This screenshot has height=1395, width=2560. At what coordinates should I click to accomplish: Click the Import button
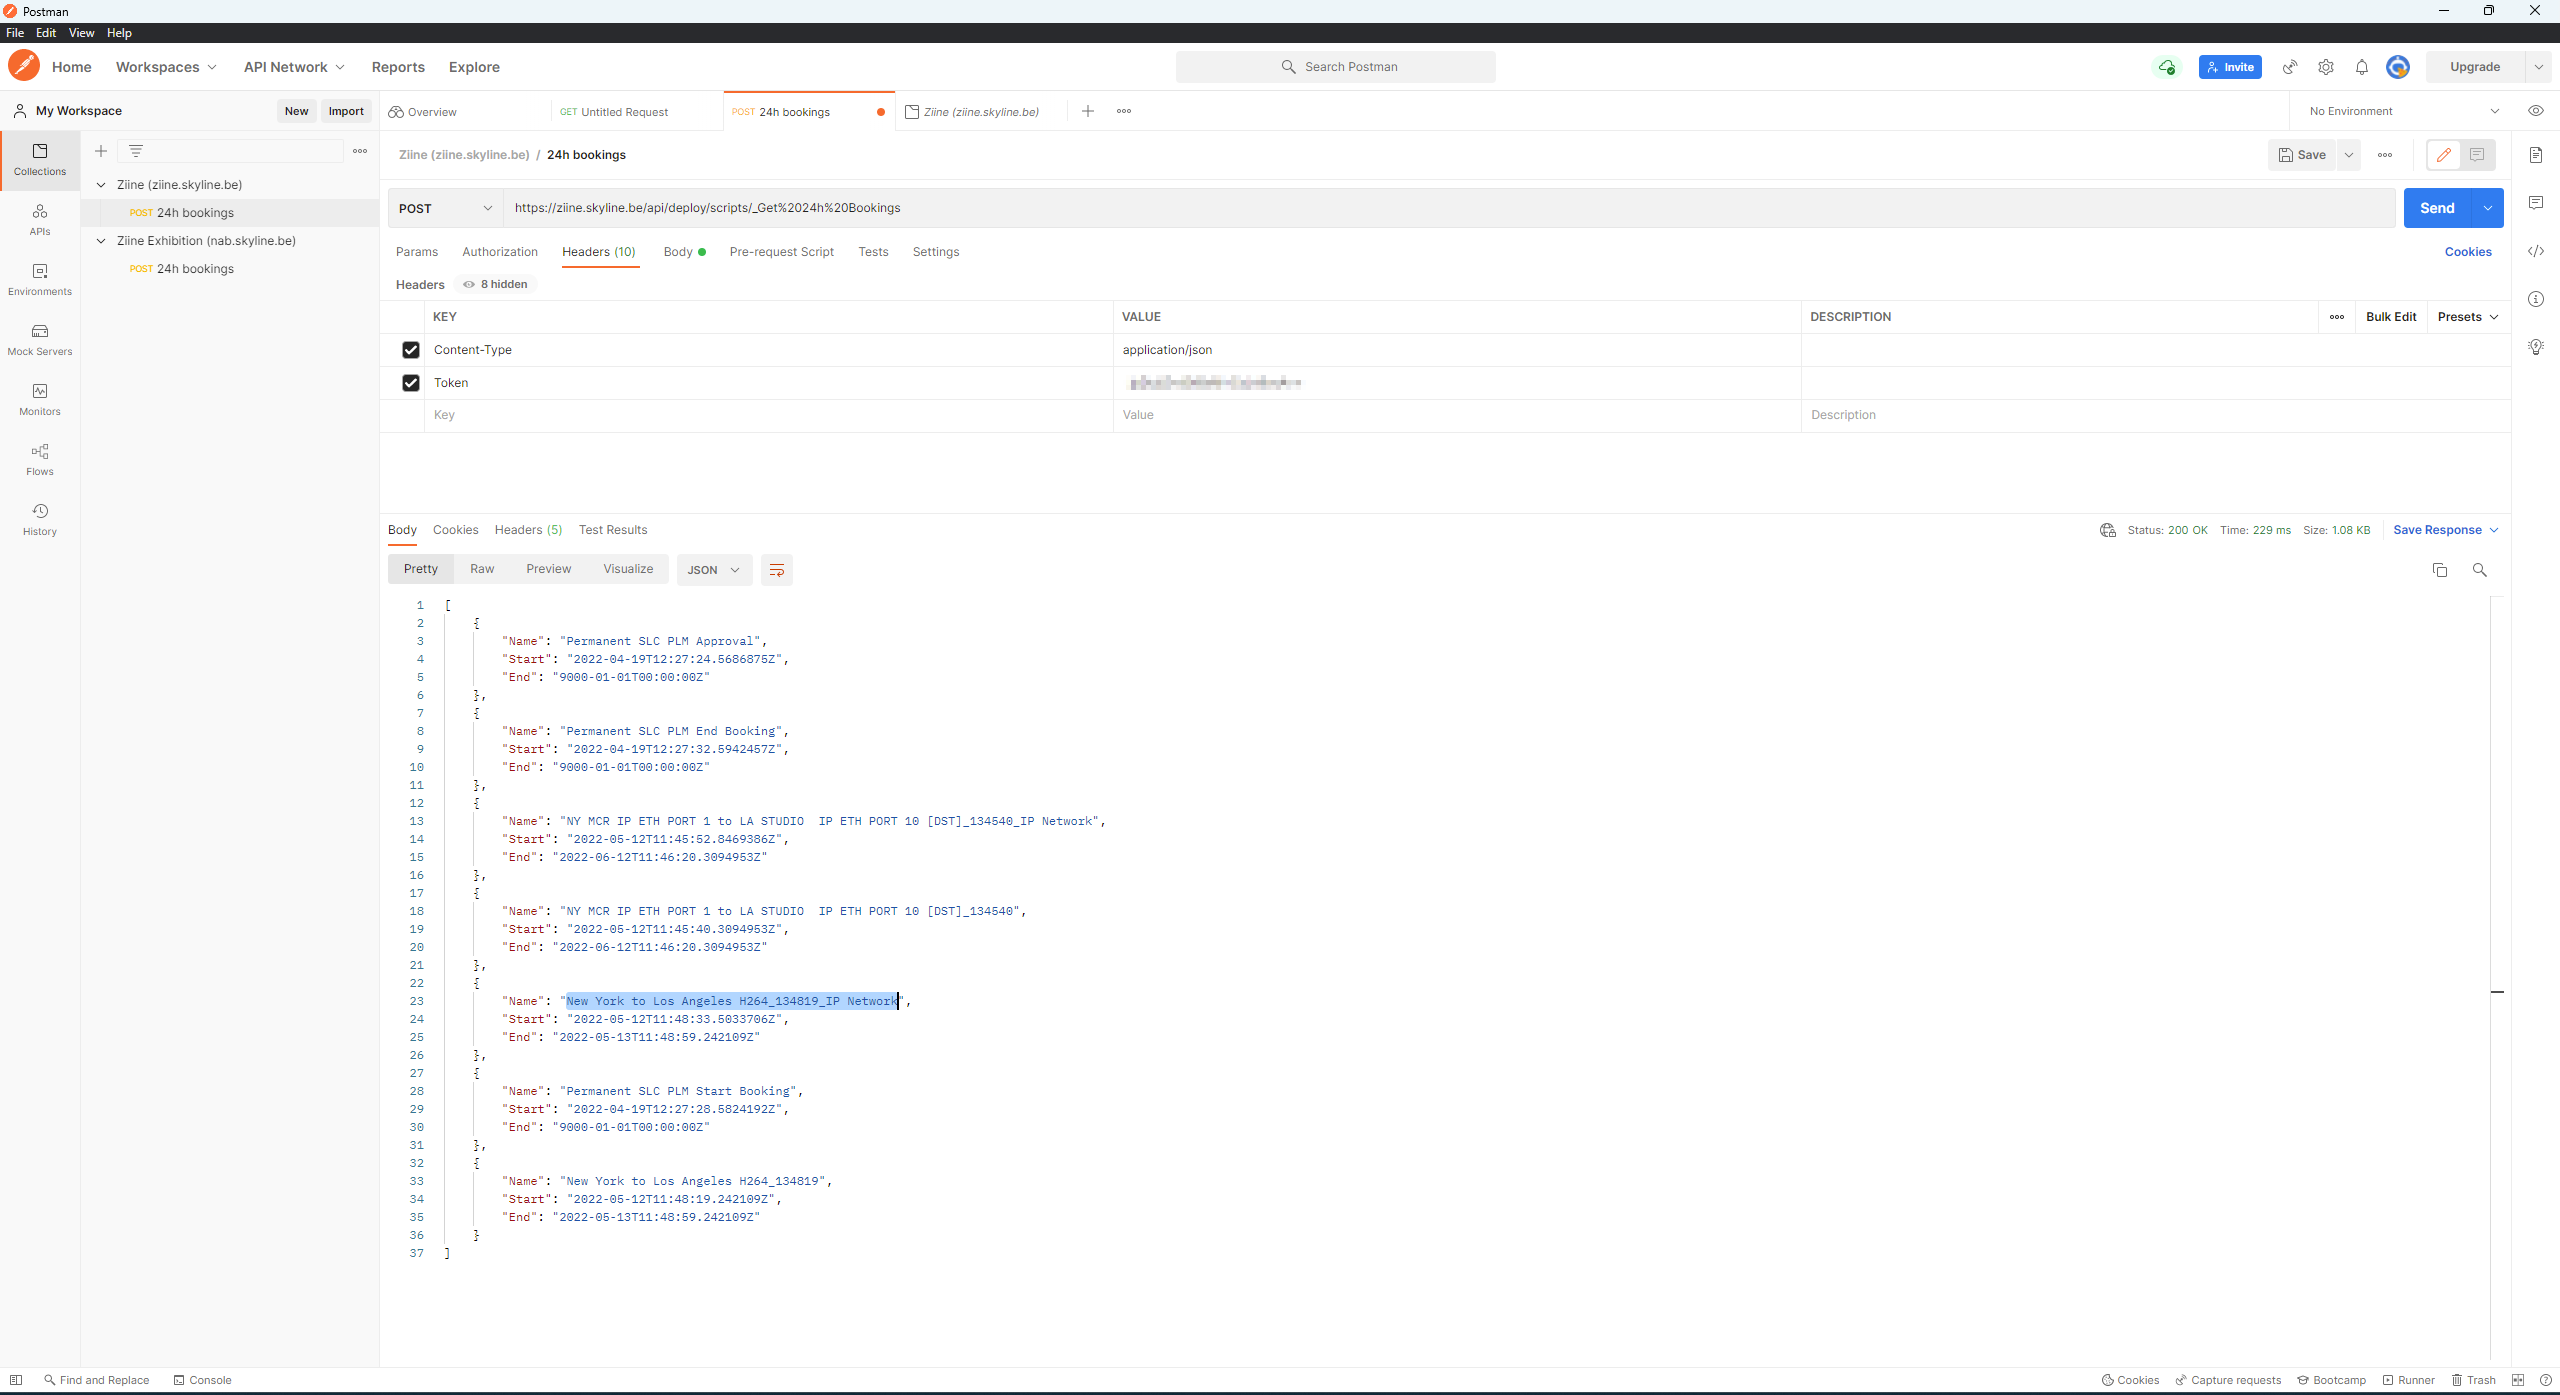(346, 111)
